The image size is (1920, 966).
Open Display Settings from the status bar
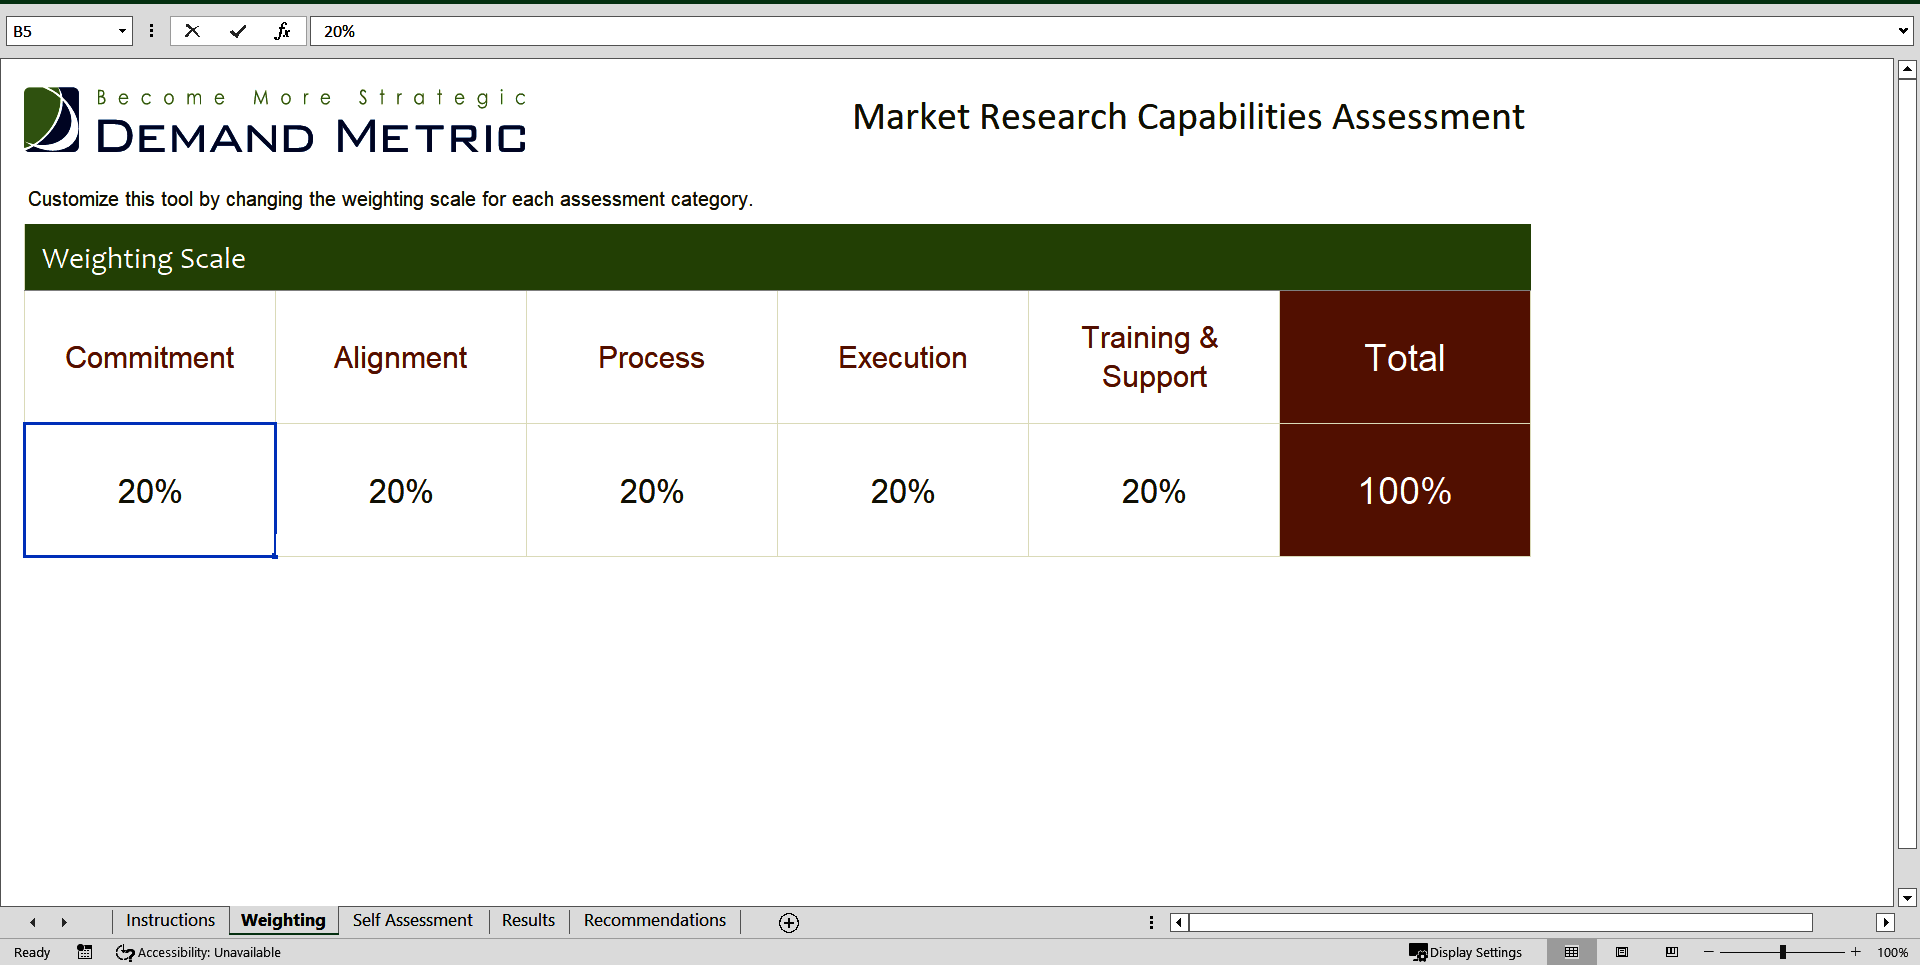tap(1467, 952)
